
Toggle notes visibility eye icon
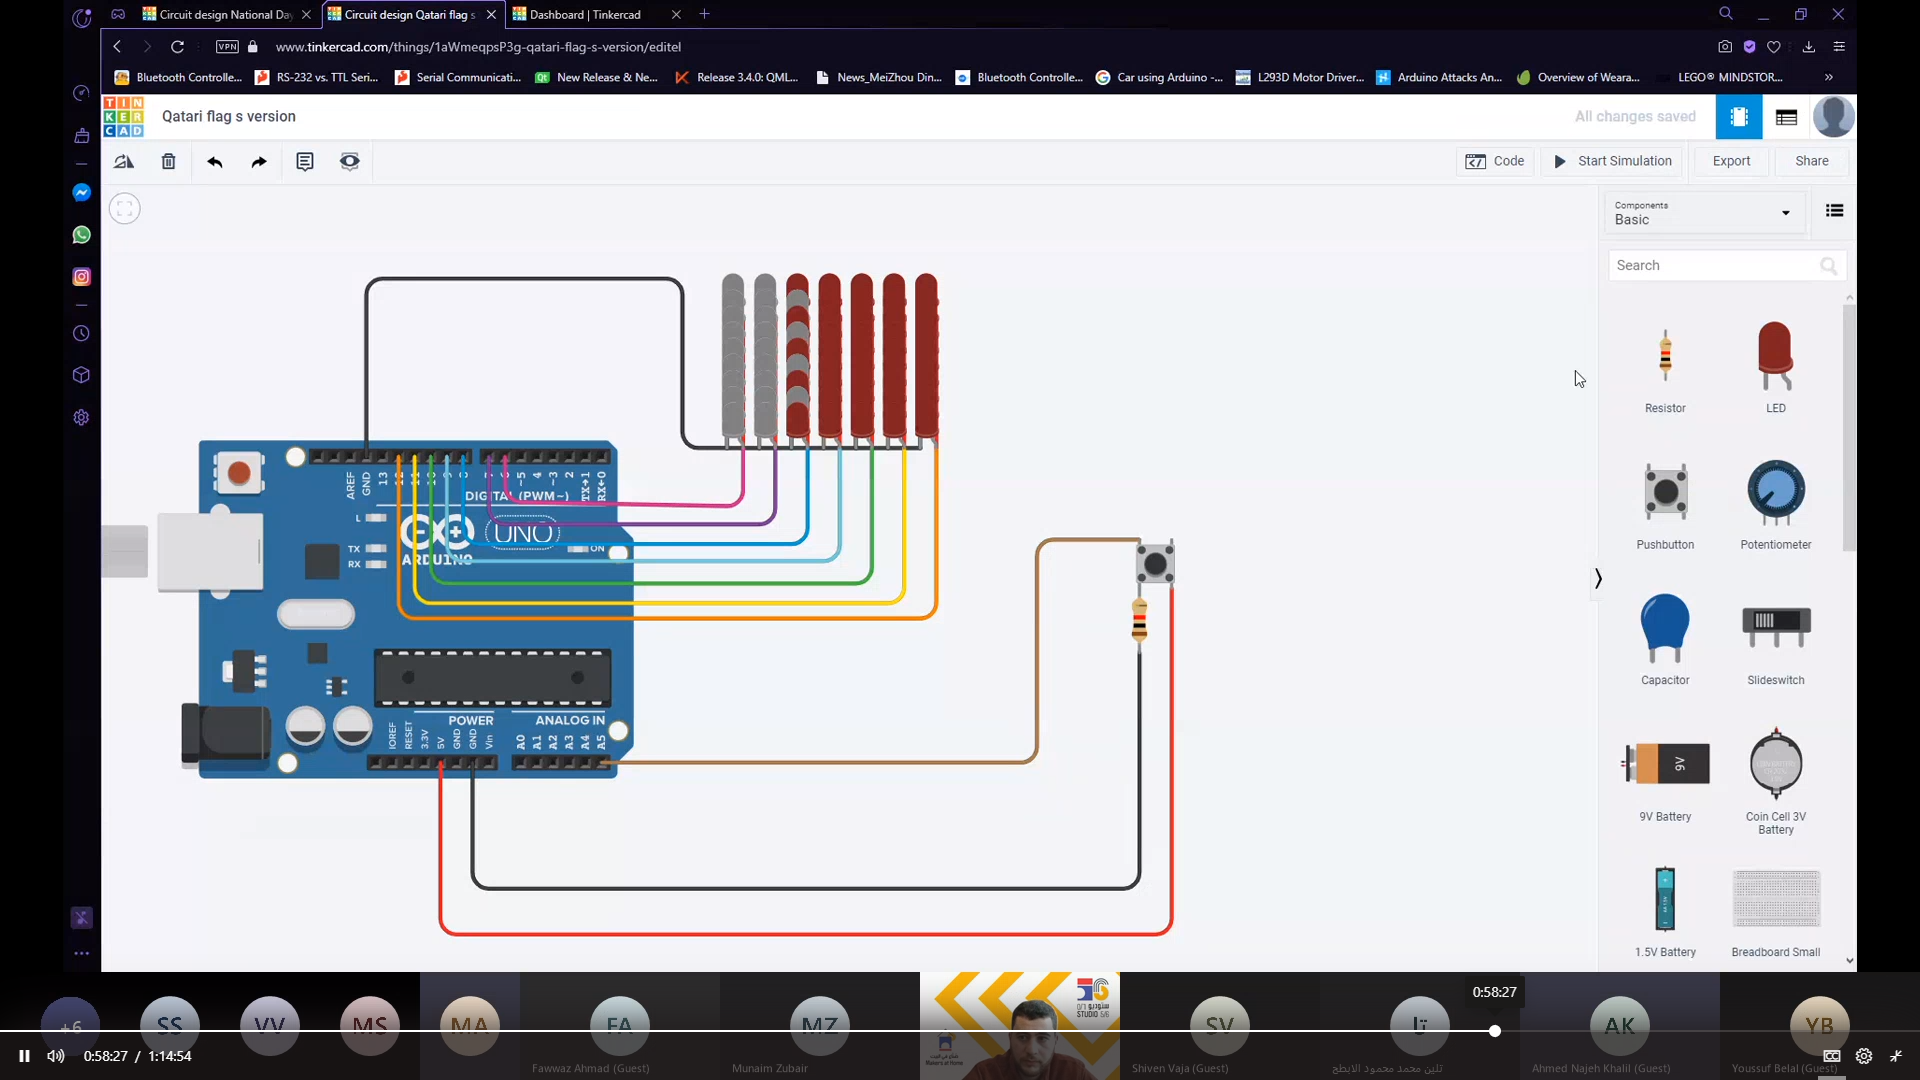click(349, 161)
